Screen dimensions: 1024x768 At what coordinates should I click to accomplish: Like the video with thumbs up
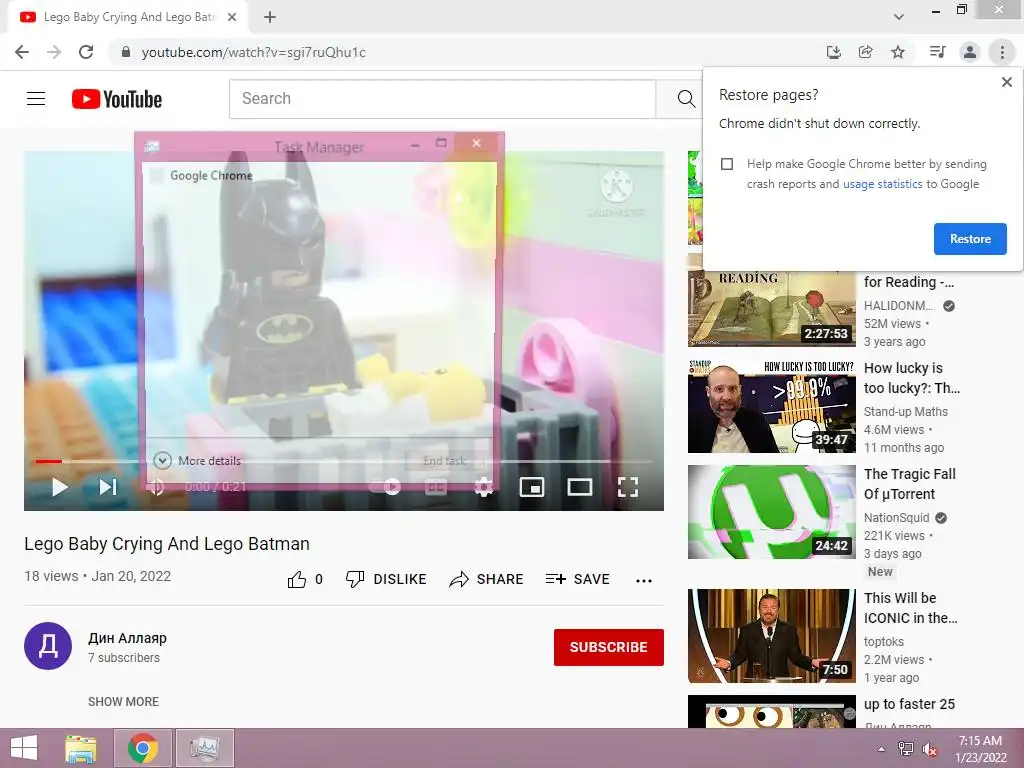[x=305, y=579]
